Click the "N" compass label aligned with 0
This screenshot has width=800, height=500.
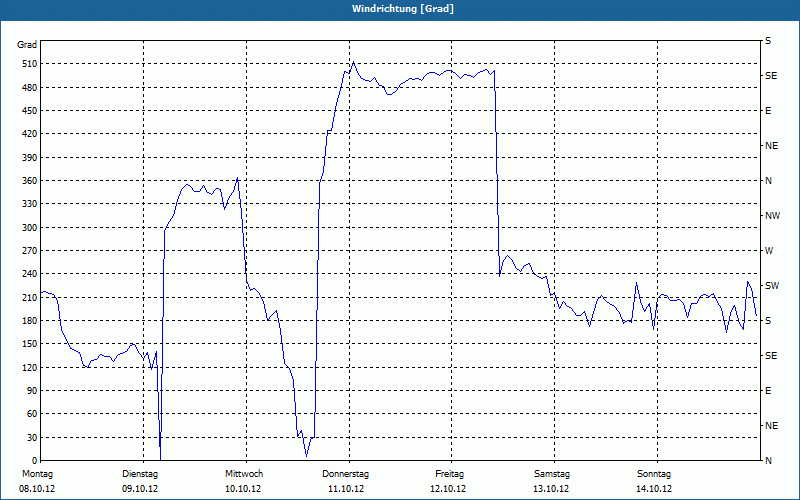point(768,461)
